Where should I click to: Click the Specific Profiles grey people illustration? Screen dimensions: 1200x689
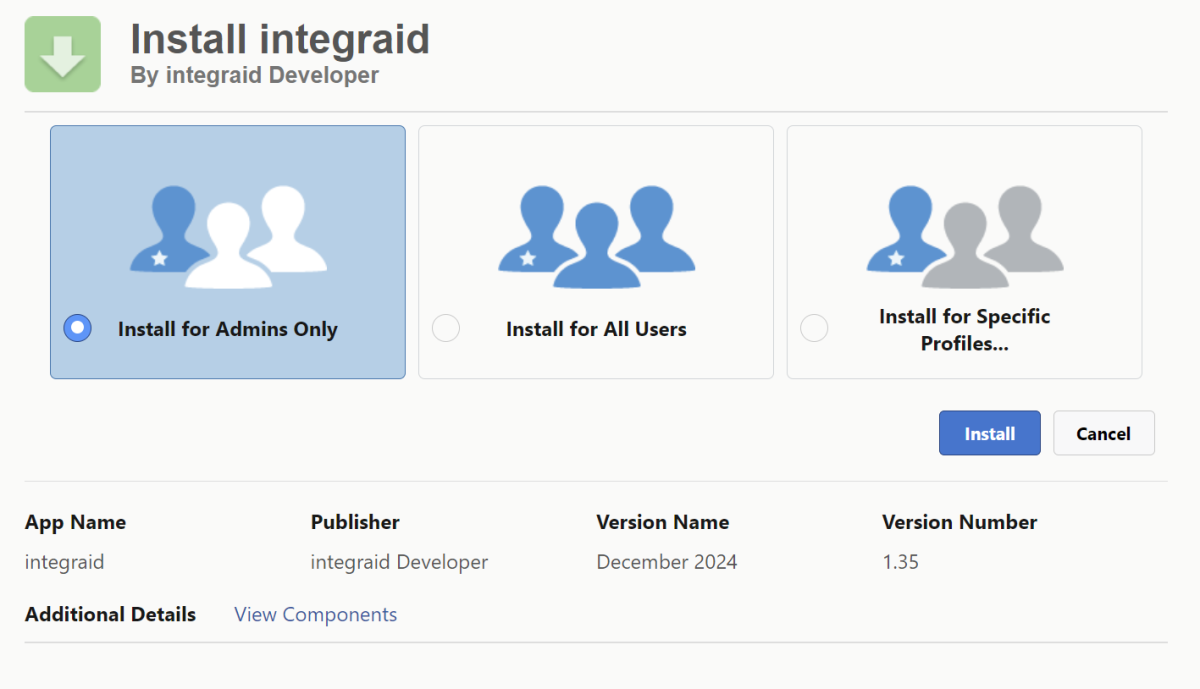tap(965, 237)
